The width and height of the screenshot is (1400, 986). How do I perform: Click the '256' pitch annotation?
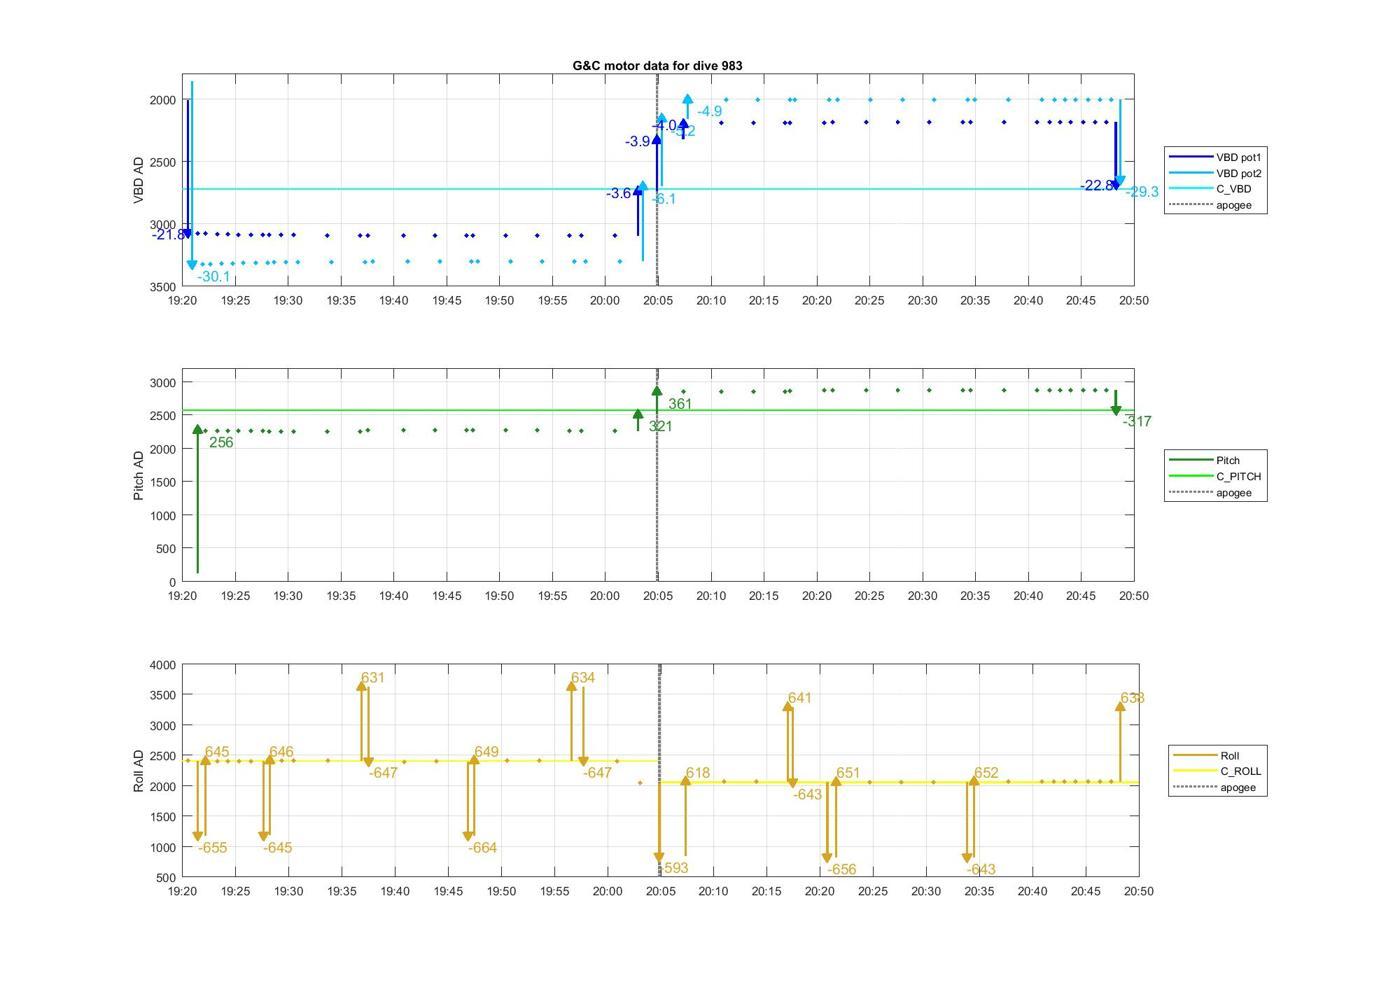pos(221,442)
